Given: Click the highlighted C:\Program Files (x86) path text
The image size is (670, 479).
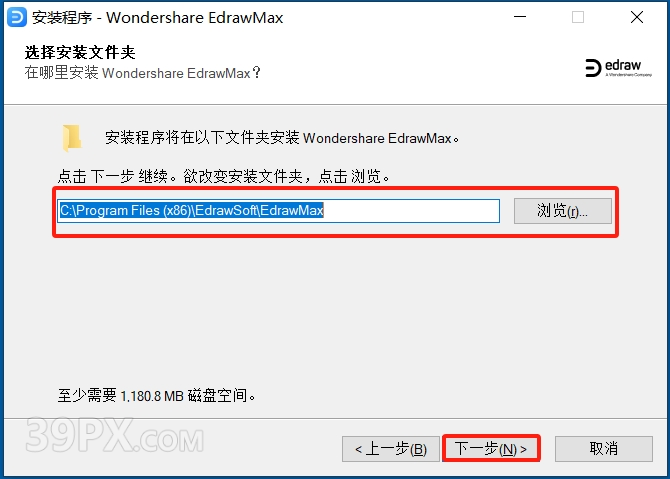Looking at the screenshot, I should [x=191, y=211].
